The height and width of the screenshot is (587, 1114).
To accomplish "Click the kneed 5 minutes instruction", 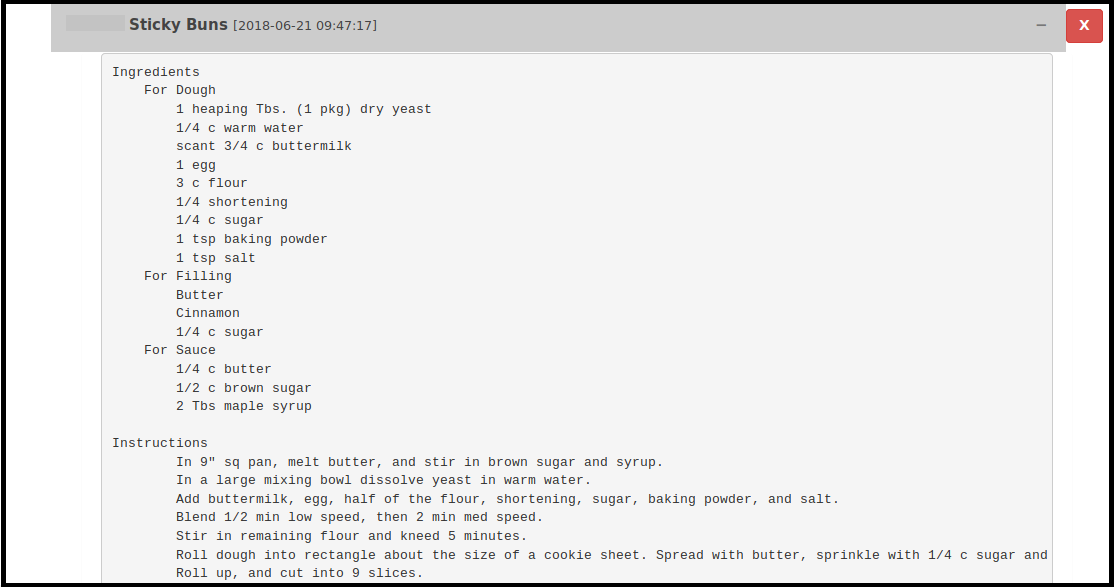I will click(351, 535).
